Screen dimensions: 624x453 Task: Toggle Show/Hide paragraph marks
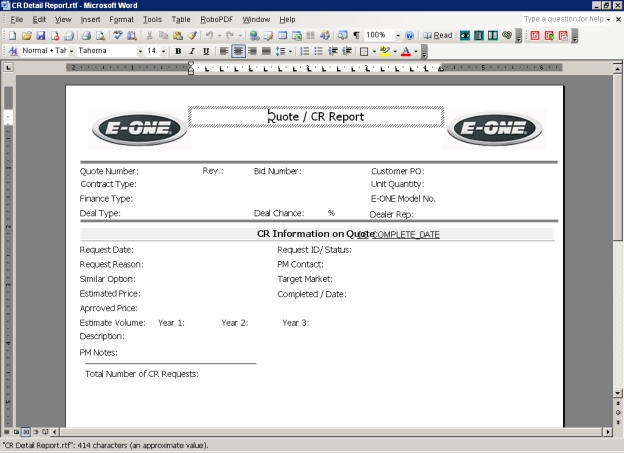[x=357, y=35]
